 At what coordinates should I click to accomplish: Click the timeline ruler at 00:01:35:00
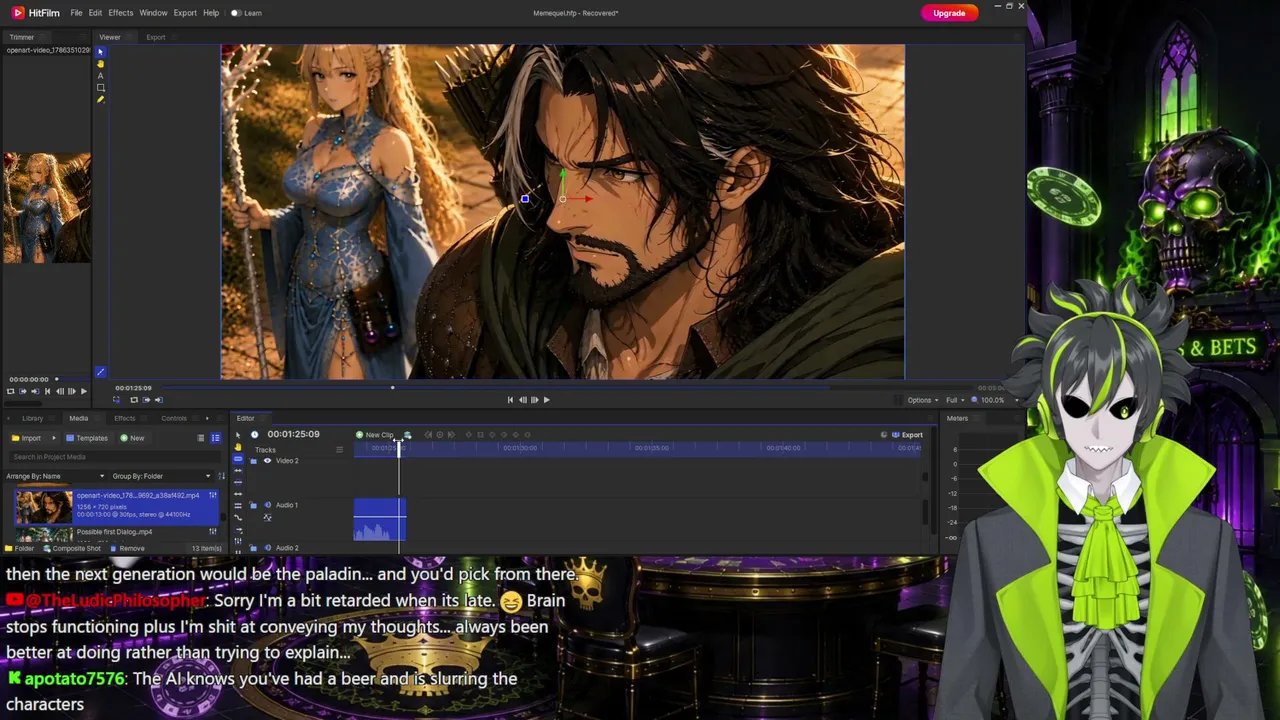pos(652,448)
